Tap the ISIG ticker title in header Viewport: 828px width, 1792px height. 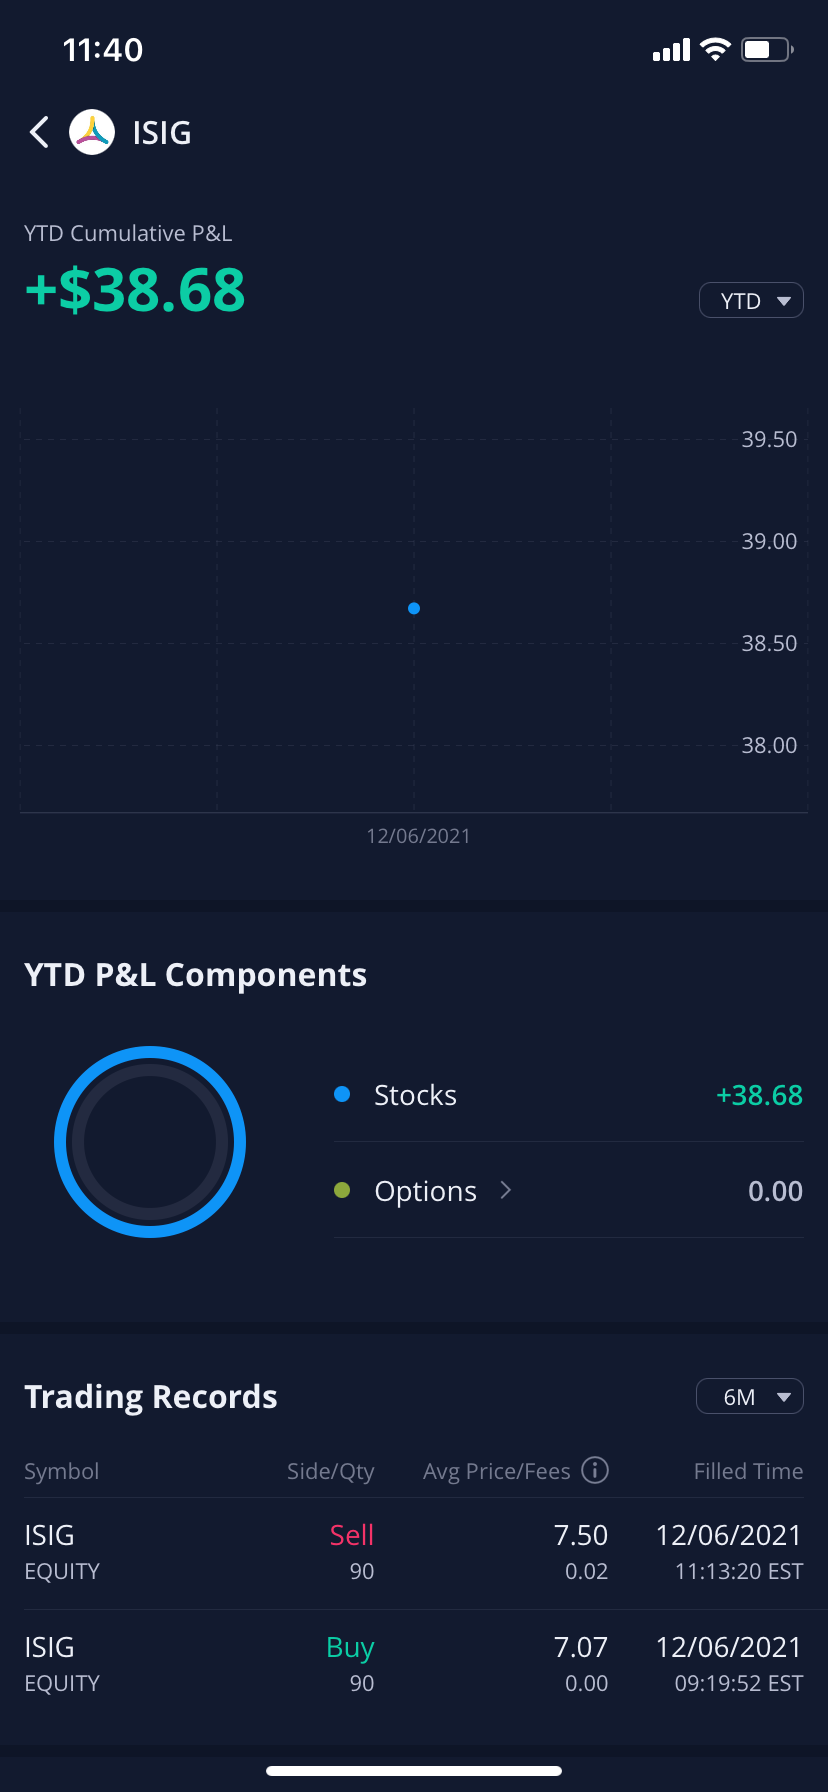point(162,133)
